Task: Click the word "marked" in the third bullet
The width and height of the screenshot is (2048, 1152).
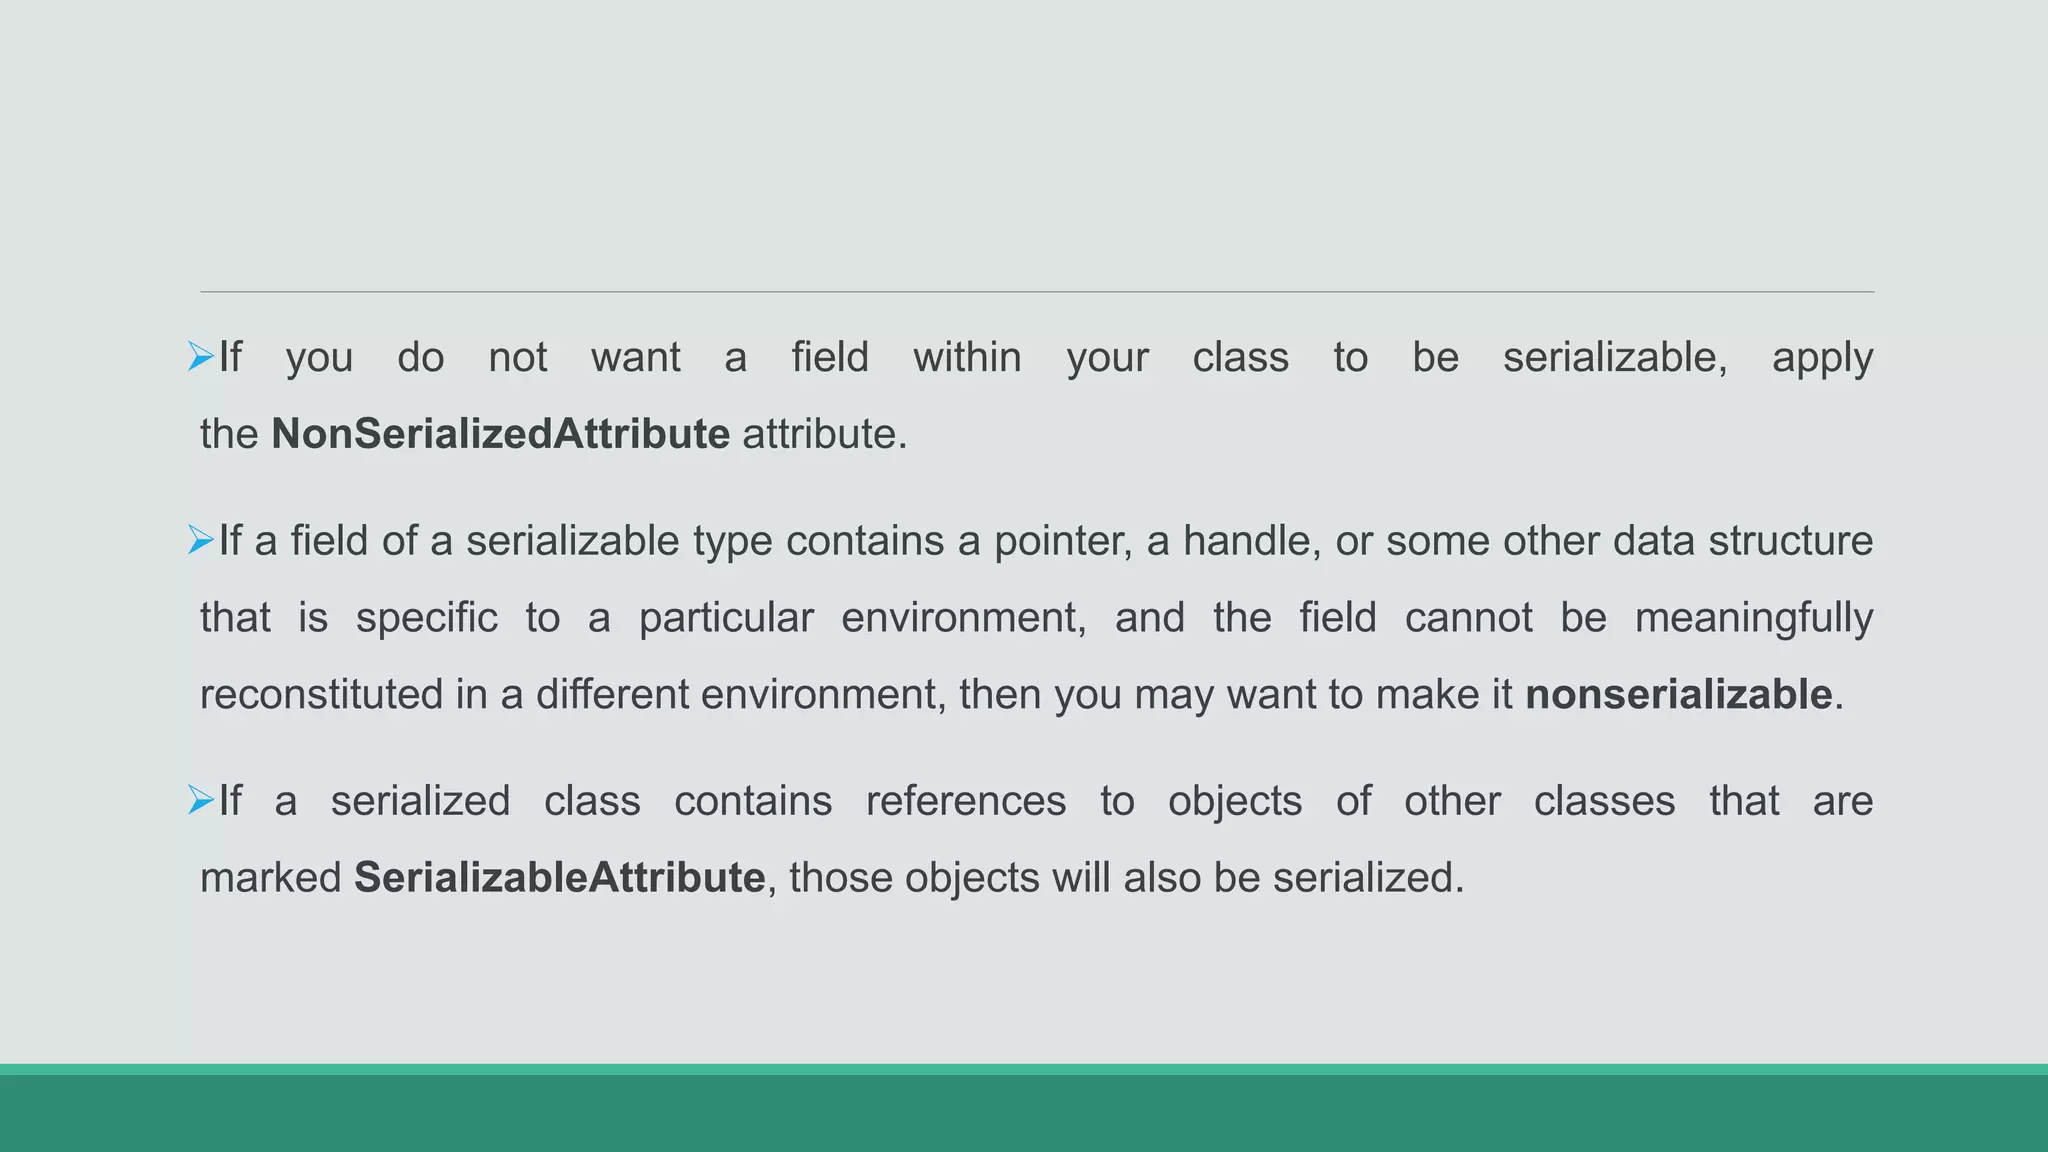Action: click(271, 878)
